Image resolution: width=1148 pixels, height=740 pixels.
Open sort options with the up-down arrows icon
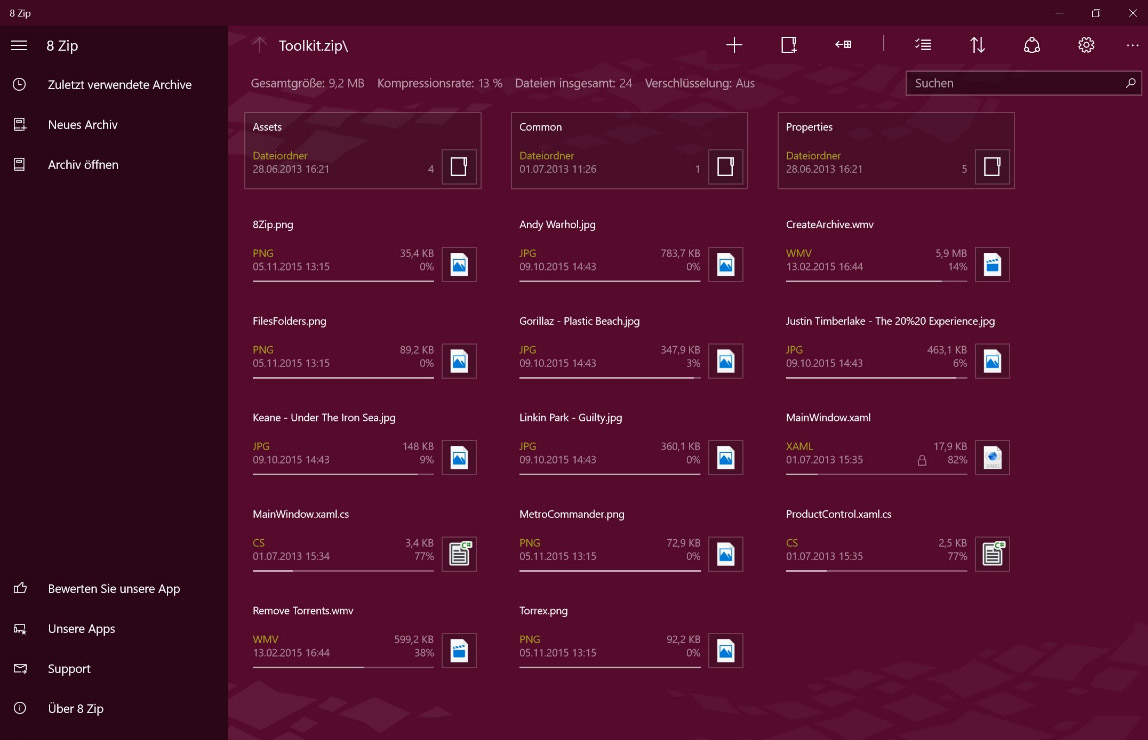click(x=977, y=45)
